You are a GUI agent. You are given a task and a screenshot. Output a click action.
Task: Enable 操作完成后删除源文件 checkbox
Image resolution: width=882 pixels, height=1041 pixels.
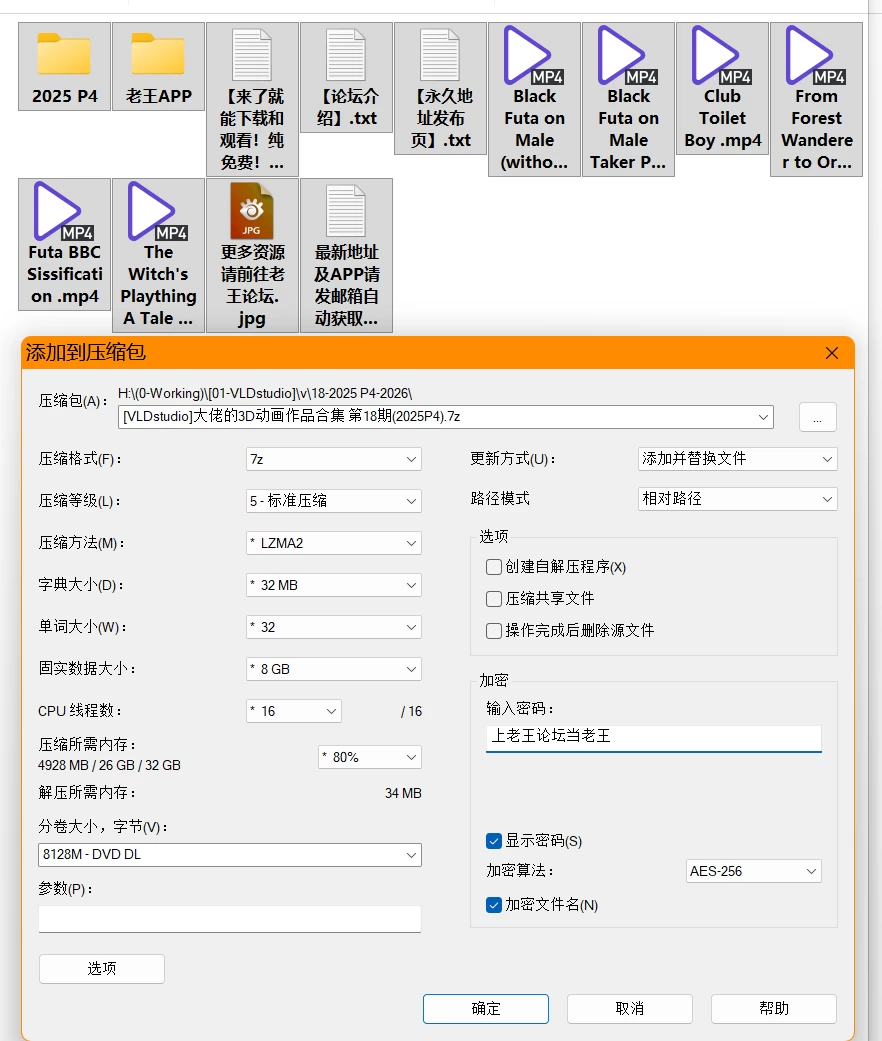tap(494, 631)
